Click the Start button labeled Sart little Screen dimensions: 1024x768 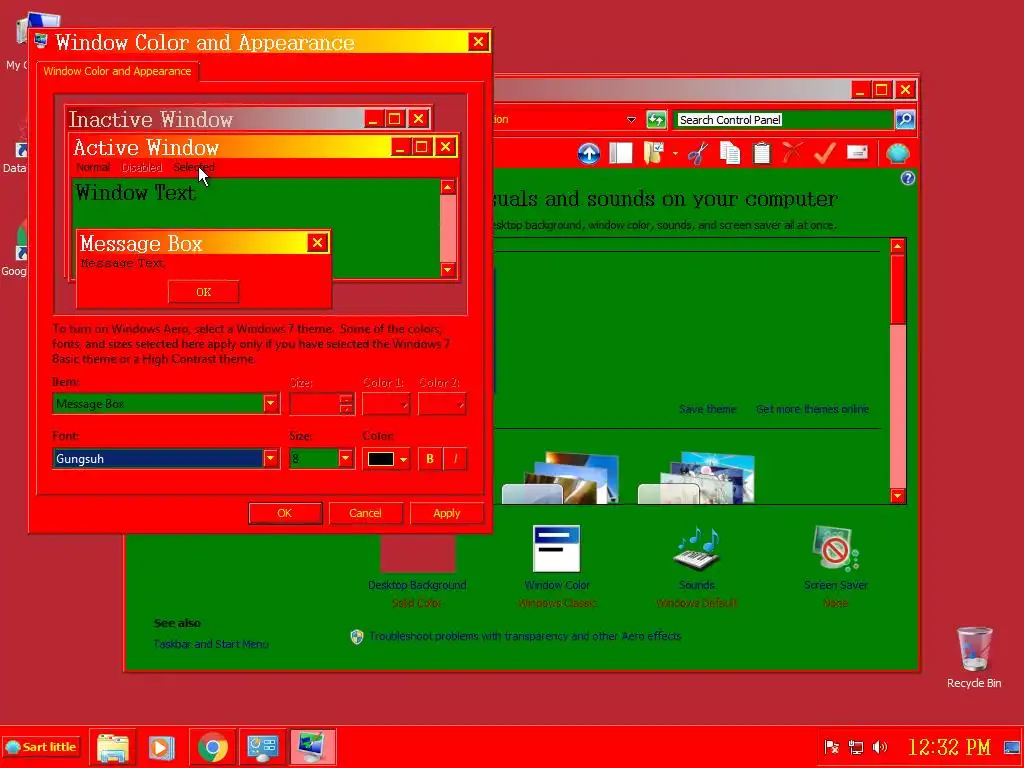pyautogui.click(x=41, y=747)
